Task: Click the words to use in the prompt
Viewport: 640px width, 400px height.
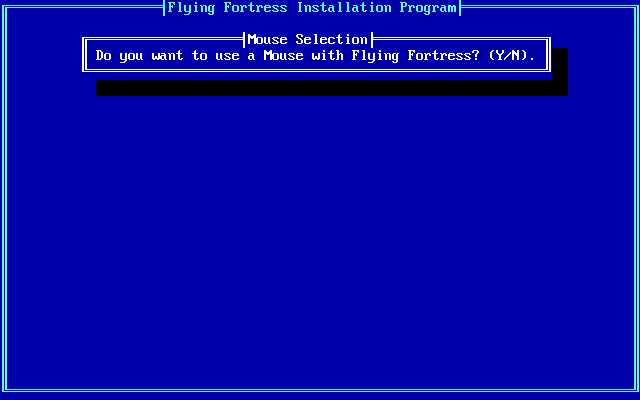Action: tap(216, 56)
